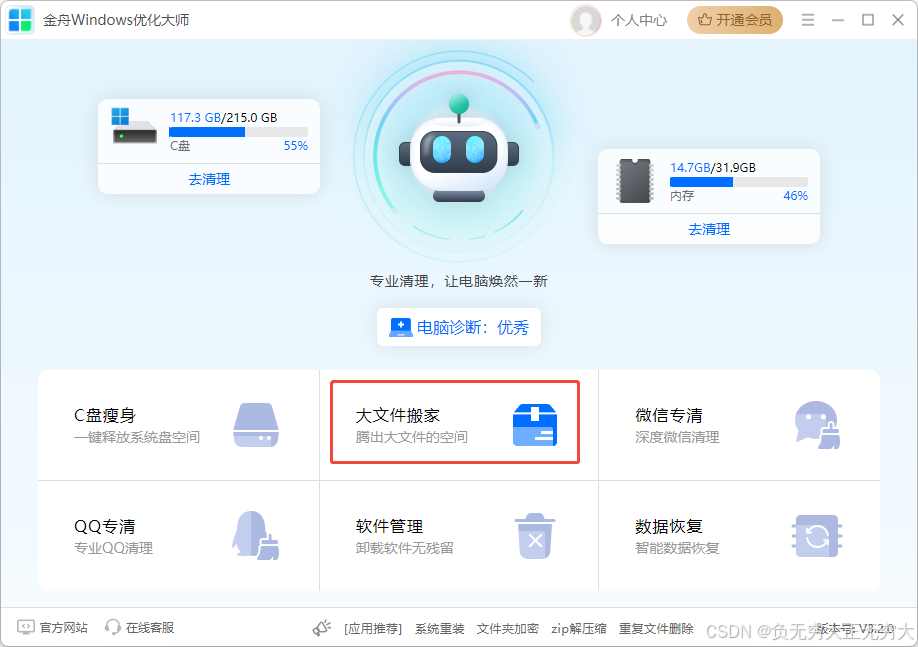Minimize the optimizer window
Viewport: 918px width, 647px height.
(x=838, y=20)
